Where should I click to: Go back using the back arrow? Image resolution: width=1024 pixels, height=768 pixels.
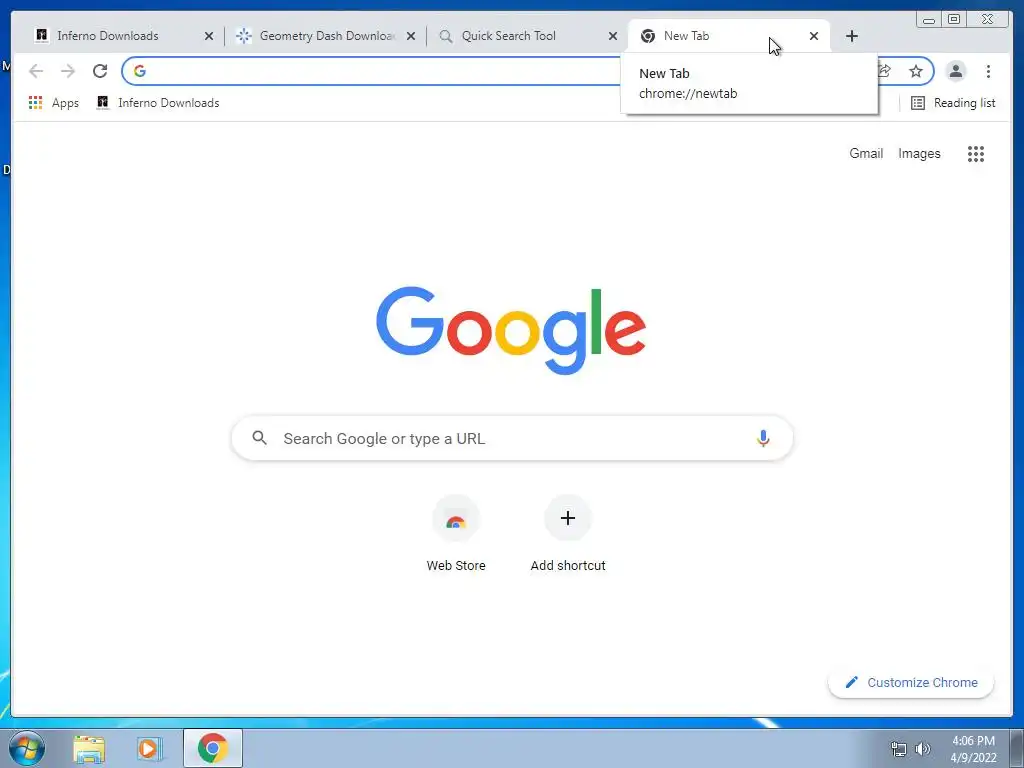(x=36, y=71)
